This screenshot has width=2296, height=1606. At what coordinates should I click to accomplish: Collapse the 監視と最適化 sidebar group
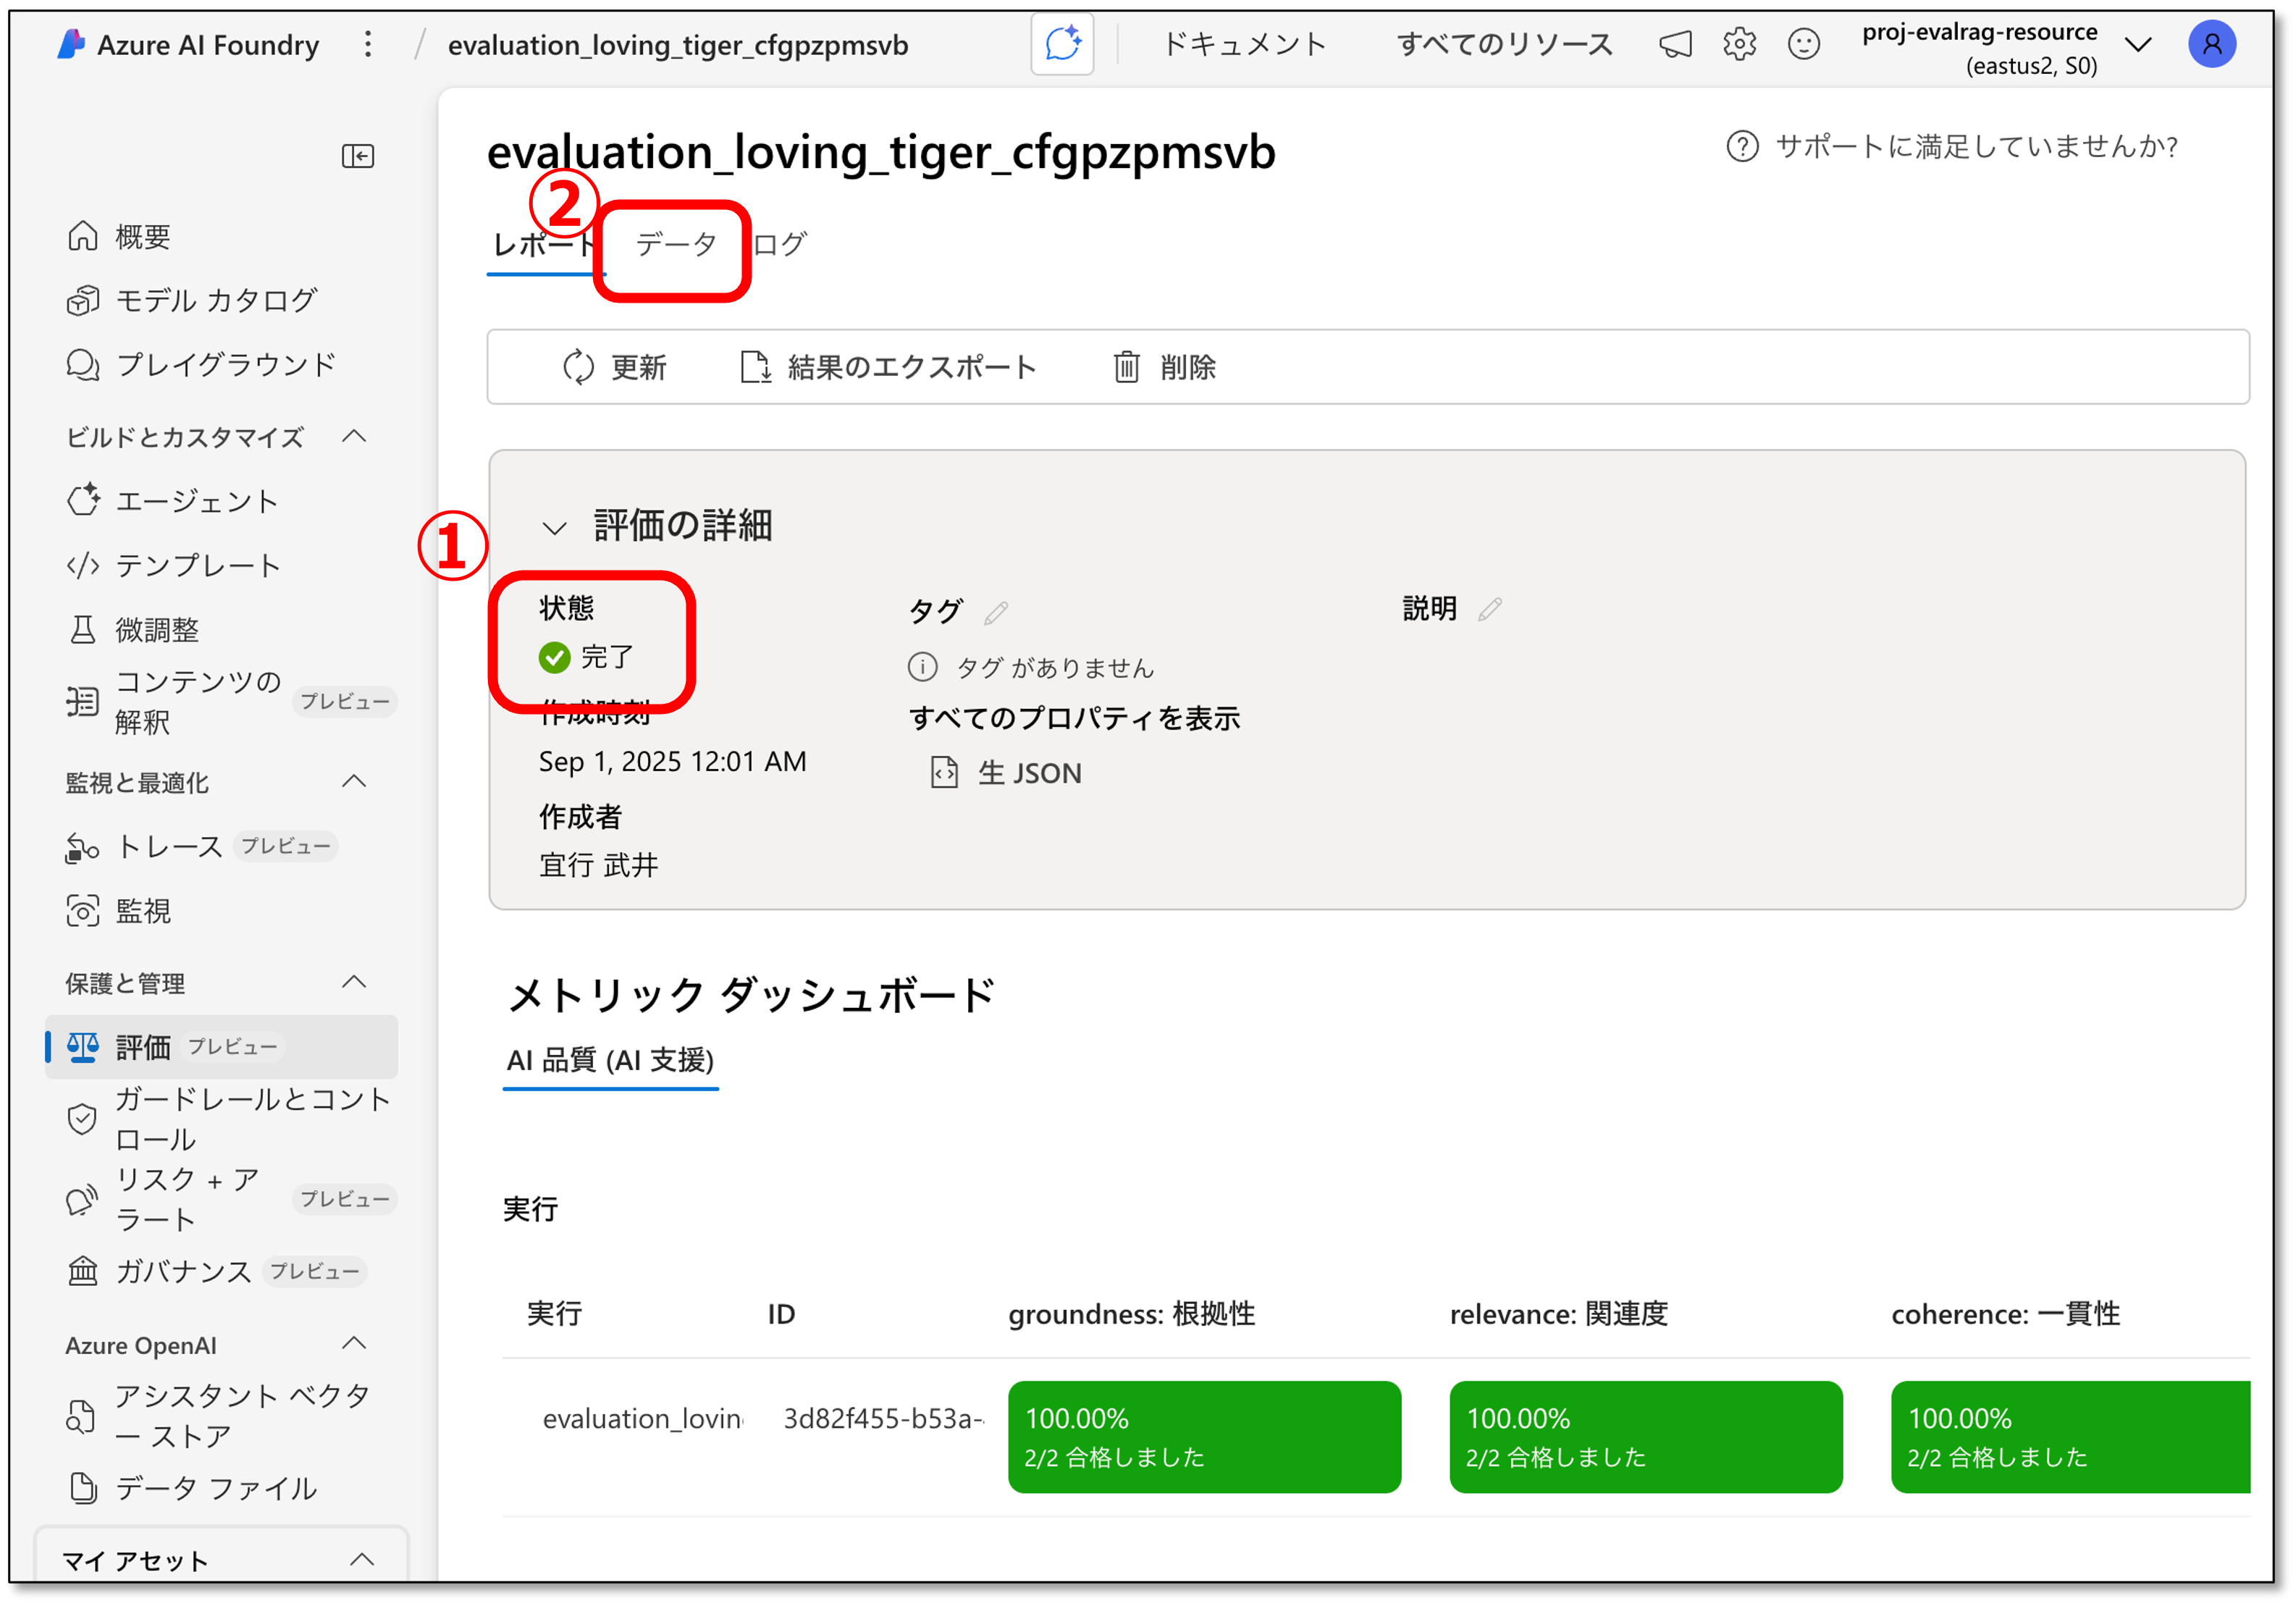(354, 782)
